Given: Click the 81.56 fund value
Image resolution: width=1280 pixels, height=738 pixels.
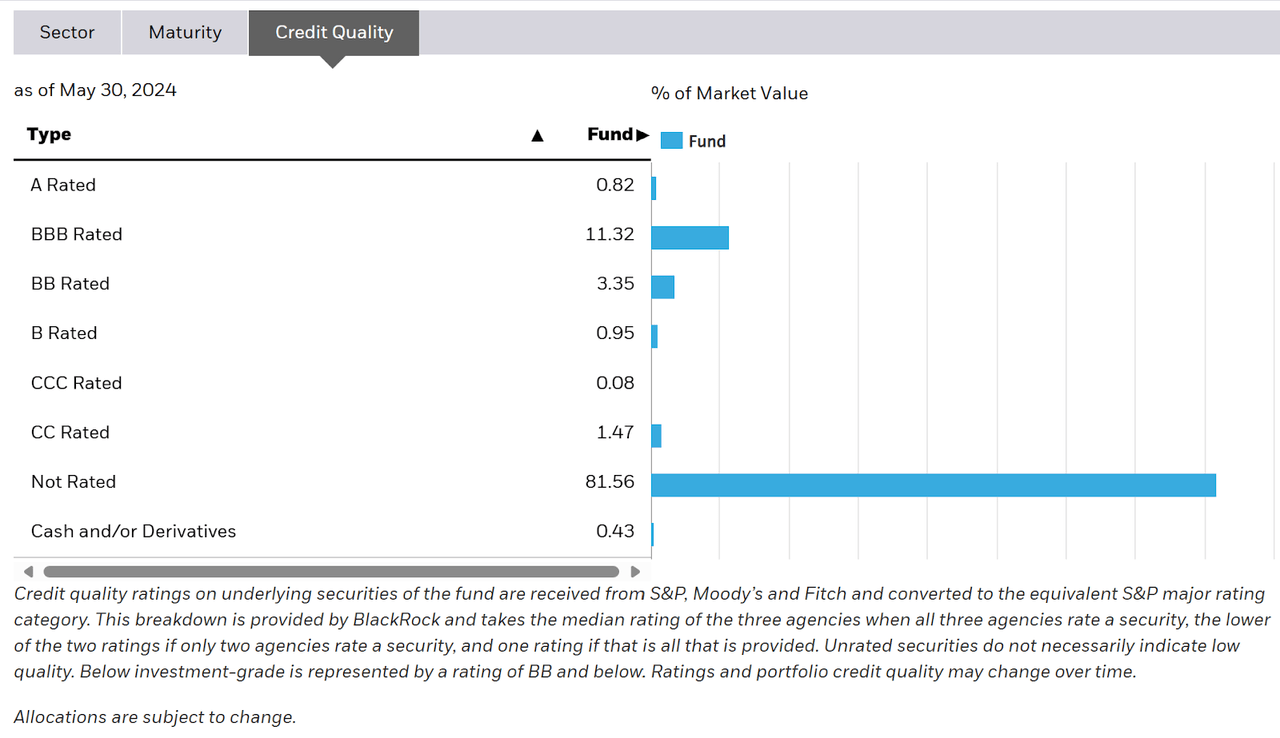Looking at the screenshot, I should [x=610, y=482].
